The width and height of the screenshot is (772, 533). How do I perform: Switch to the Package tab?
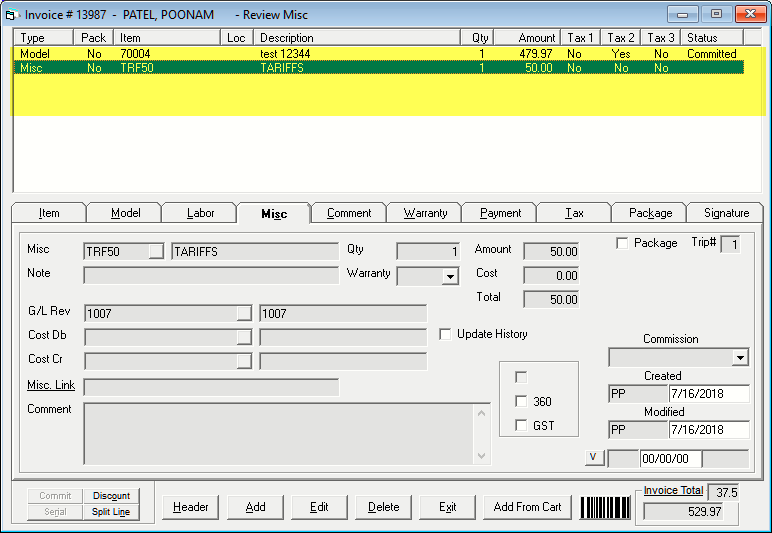pos(650,213)
